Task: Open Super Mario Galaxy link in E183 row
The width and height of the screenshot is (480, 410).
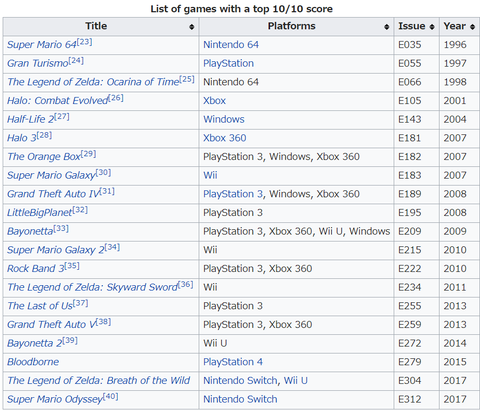Action: [51, 175]
